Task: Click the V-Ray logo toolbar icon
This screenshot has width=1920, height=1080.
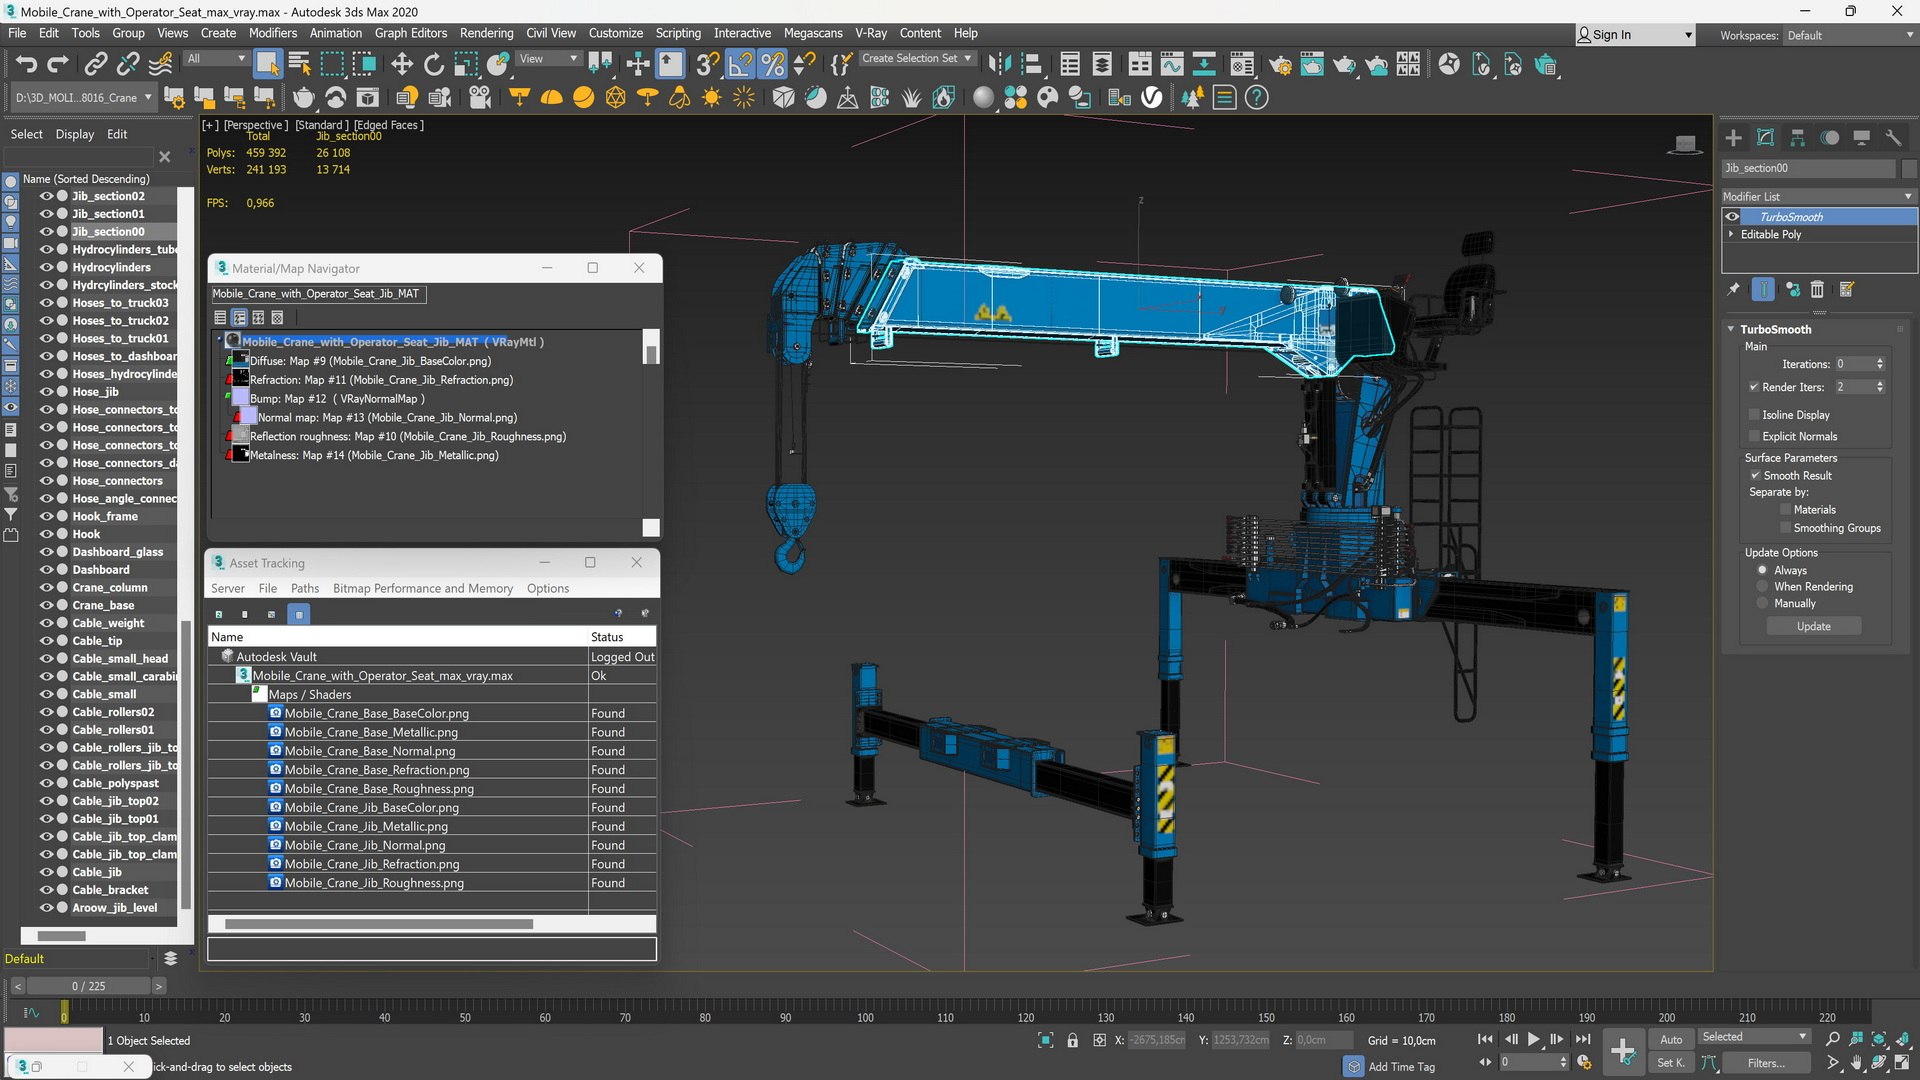Action: pyautogui.click(x=1152, y=97)
